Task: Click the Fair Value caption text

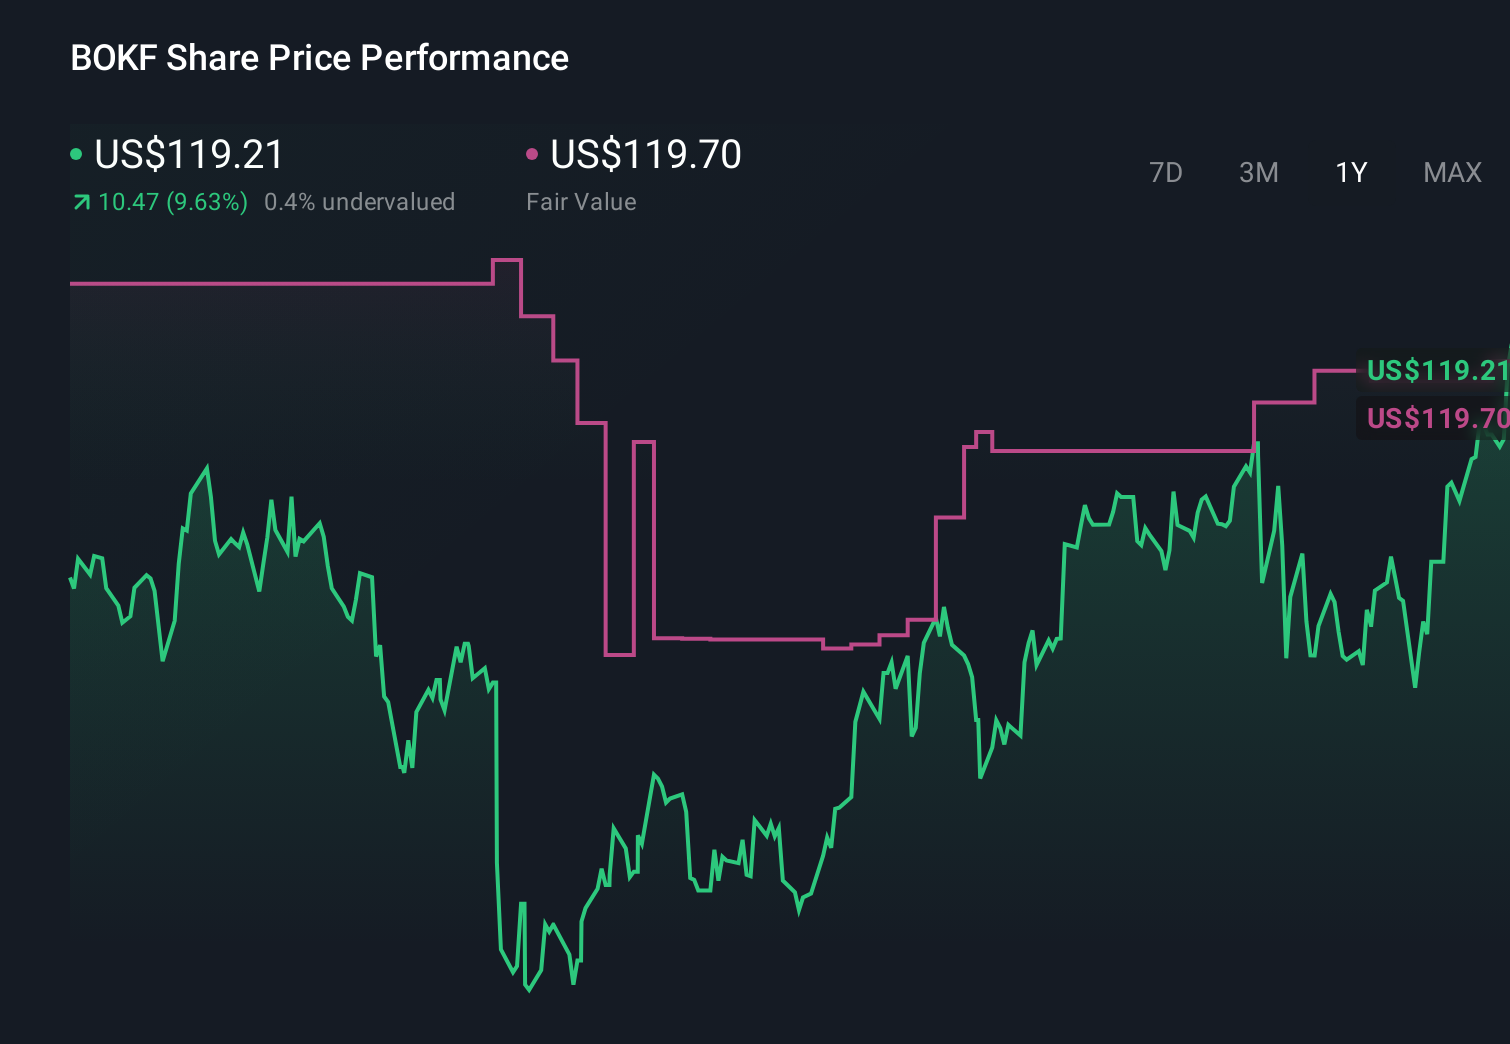Action: click(581, 202)
